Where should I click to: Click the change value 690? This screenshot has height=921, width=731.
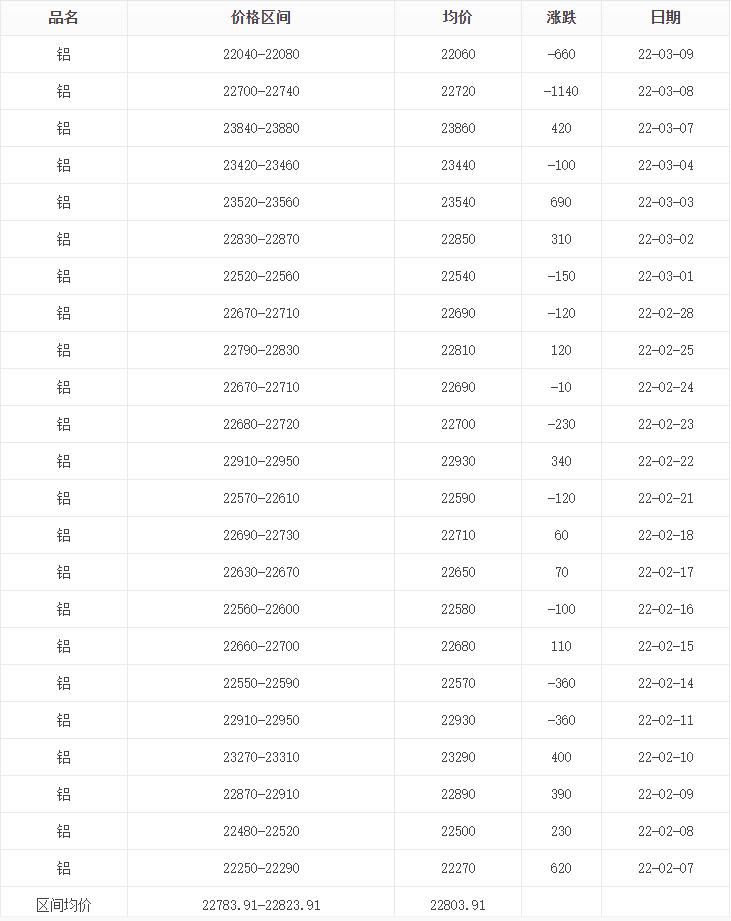click(561, 203)
